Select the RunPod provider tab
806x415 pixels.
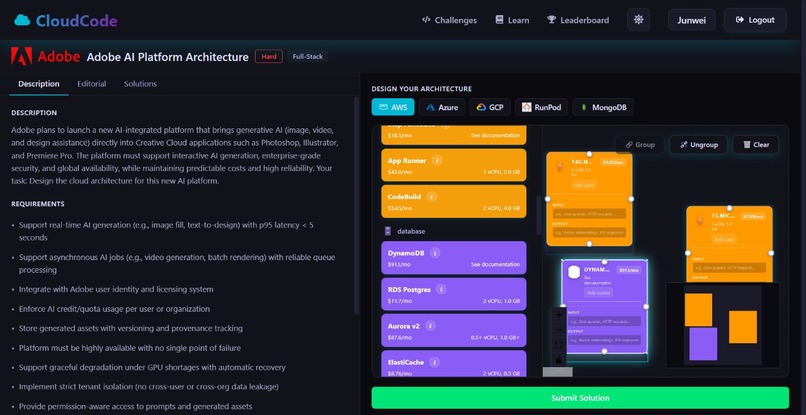[x=541, y=107]
